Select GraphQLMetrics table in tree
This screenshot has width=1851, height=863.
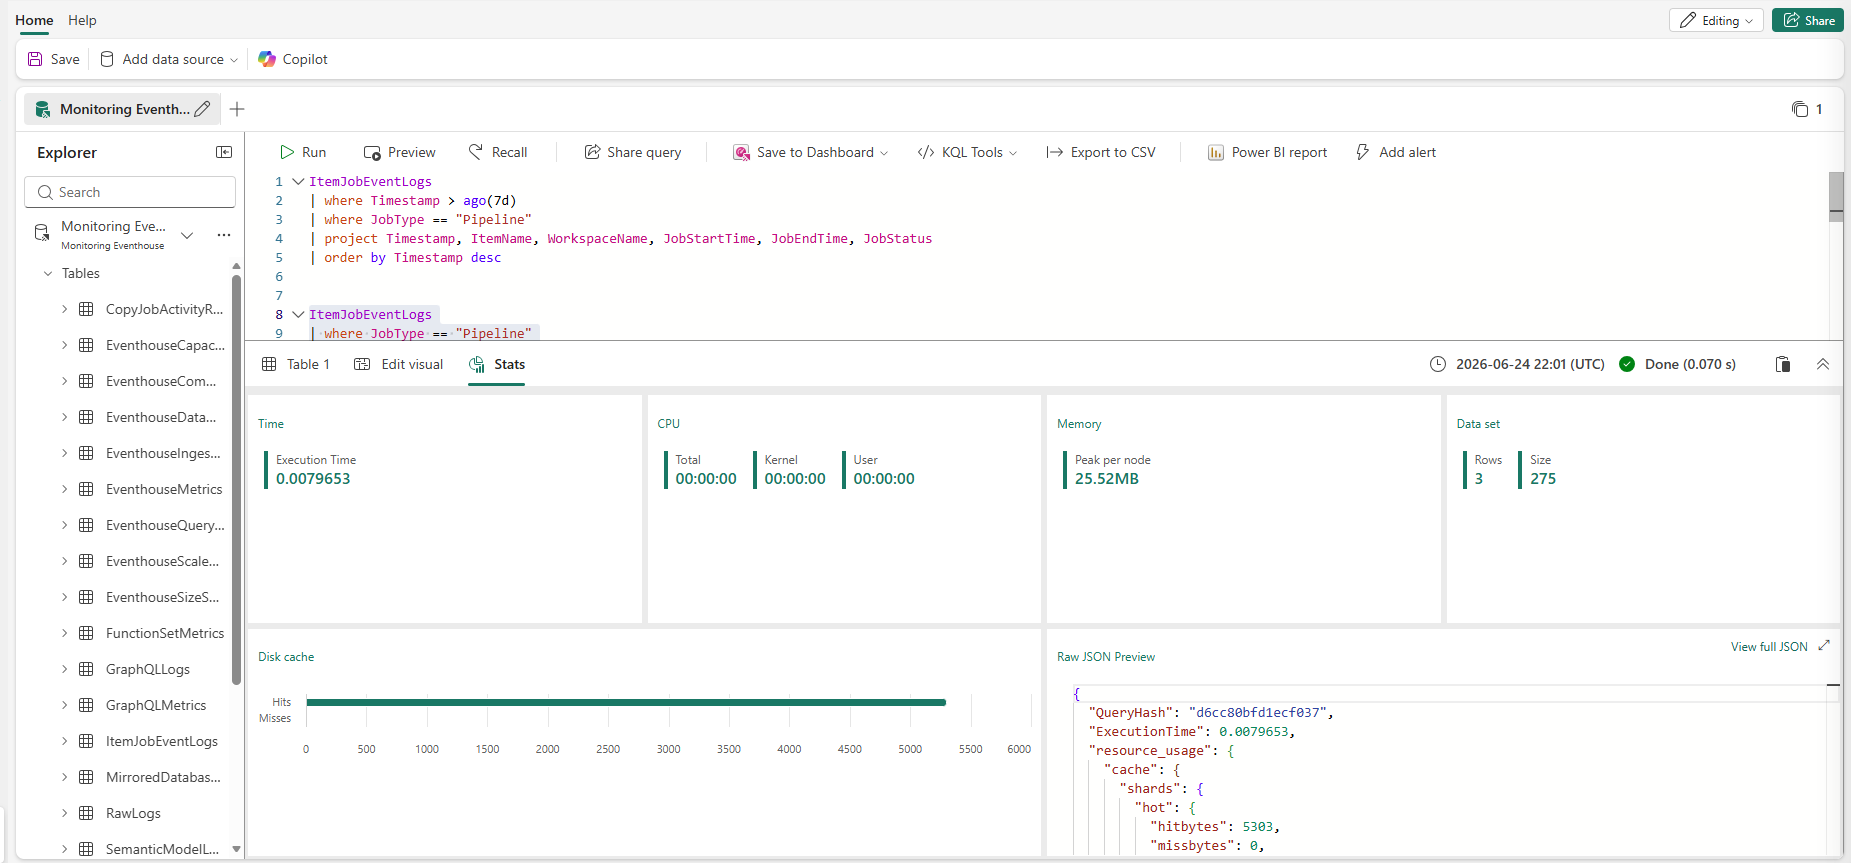pos(156,705)
